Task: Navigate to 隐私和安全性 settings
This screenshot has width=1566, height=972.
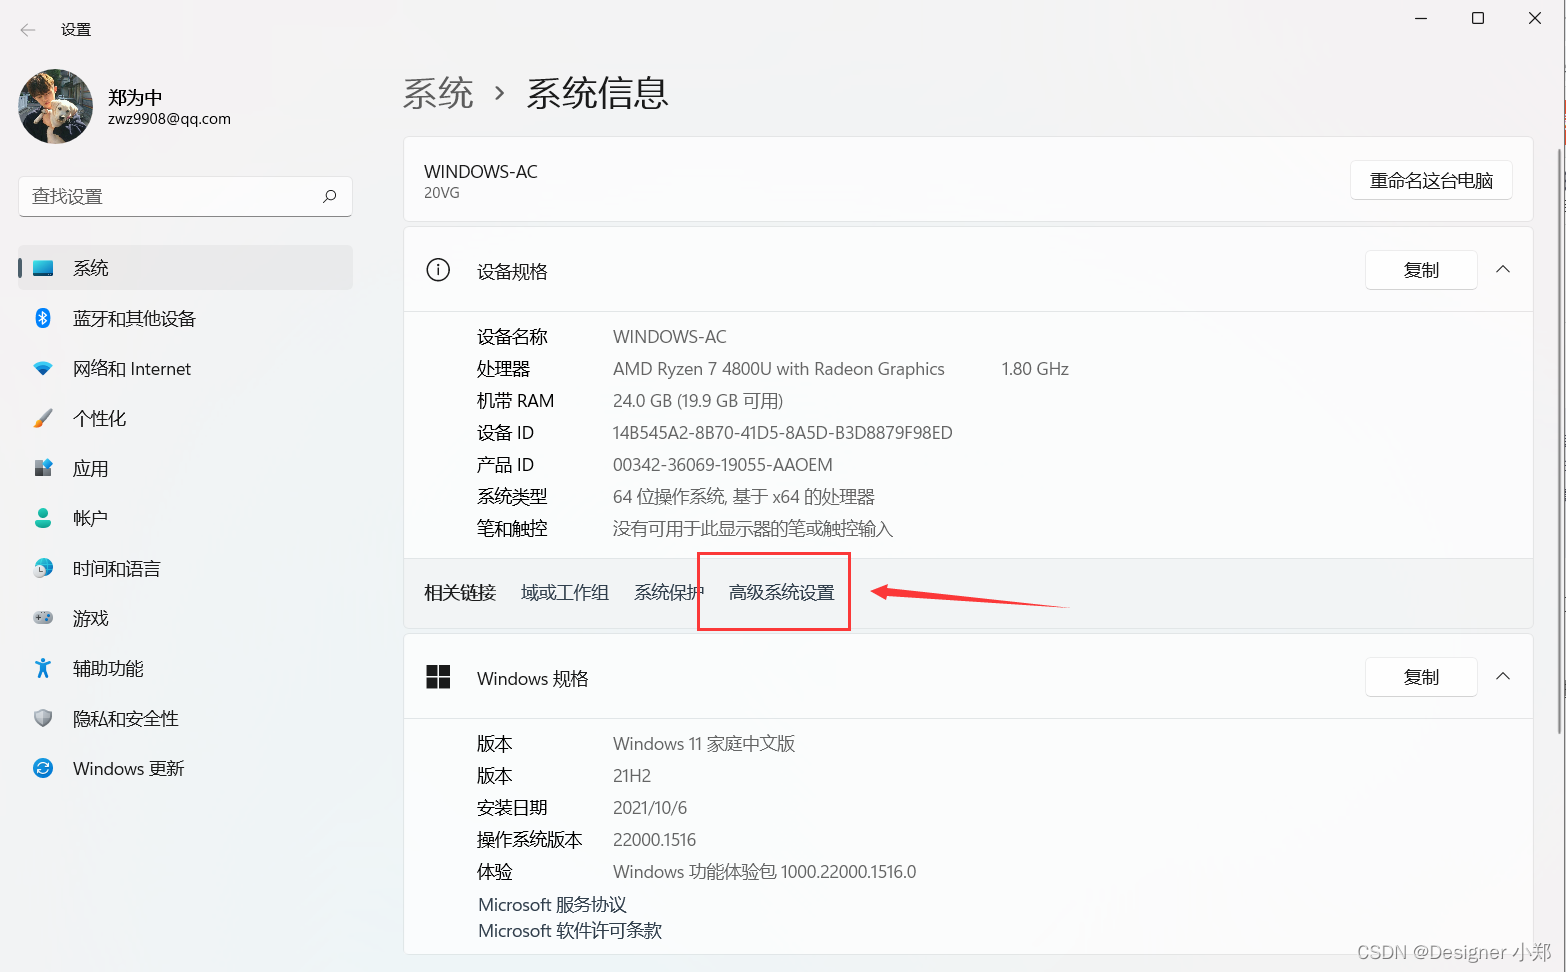Action: pos(185,718)
